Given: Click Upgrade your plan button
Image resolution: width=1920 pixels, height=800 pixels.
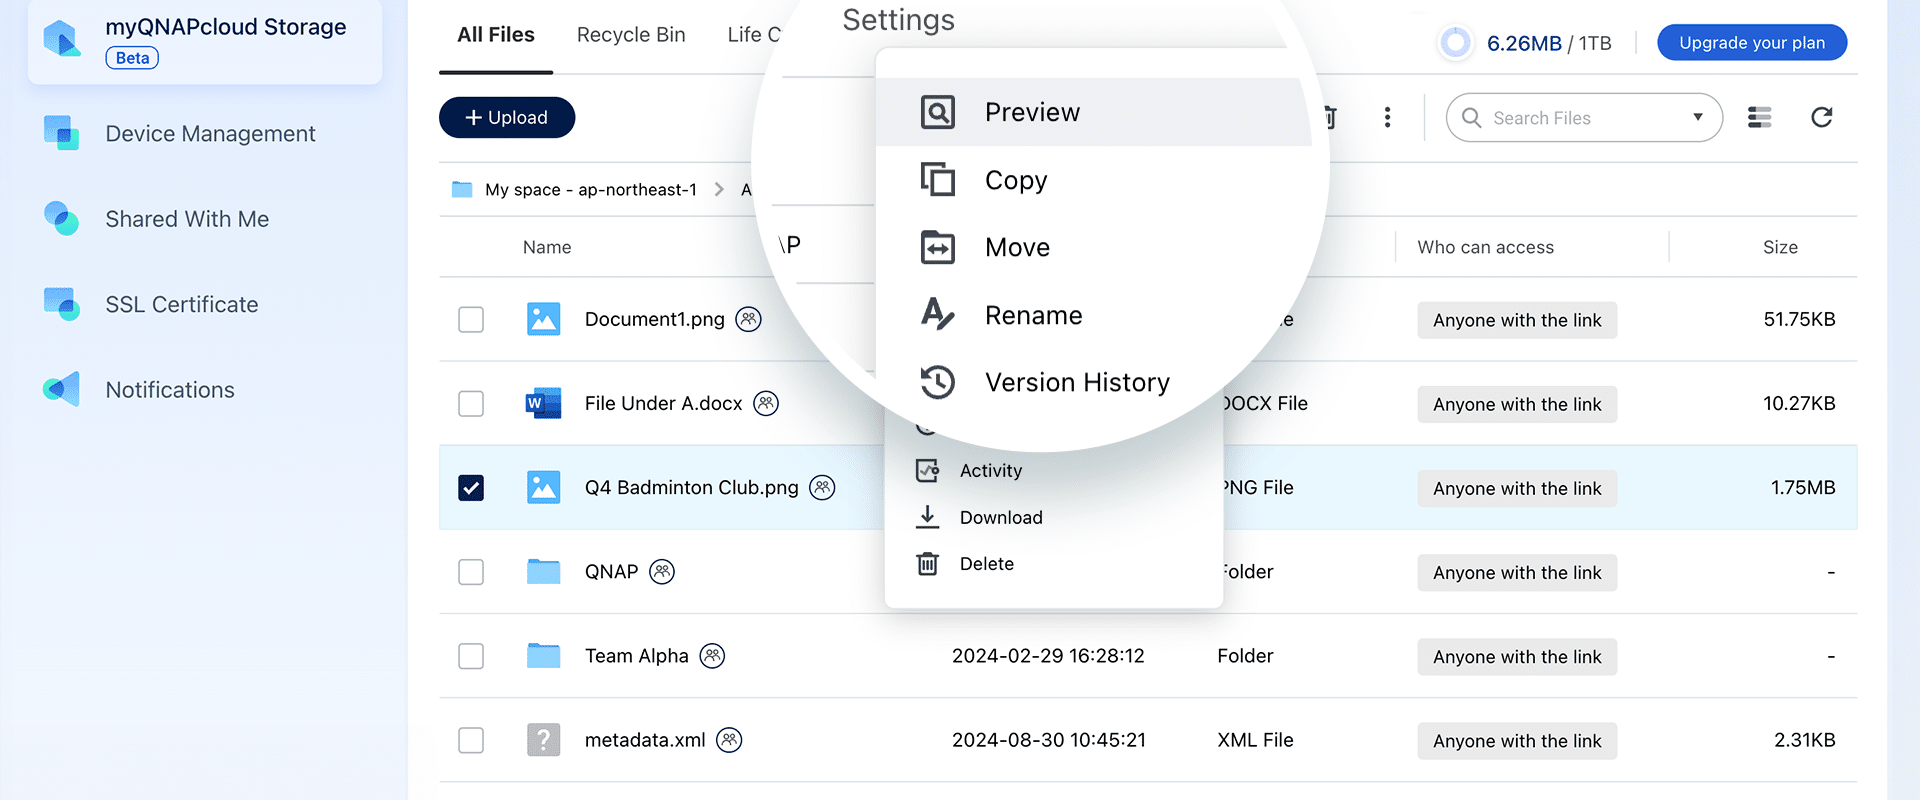Looking at the screenshot, I should pyautogui.click(x=1752, y=42).
